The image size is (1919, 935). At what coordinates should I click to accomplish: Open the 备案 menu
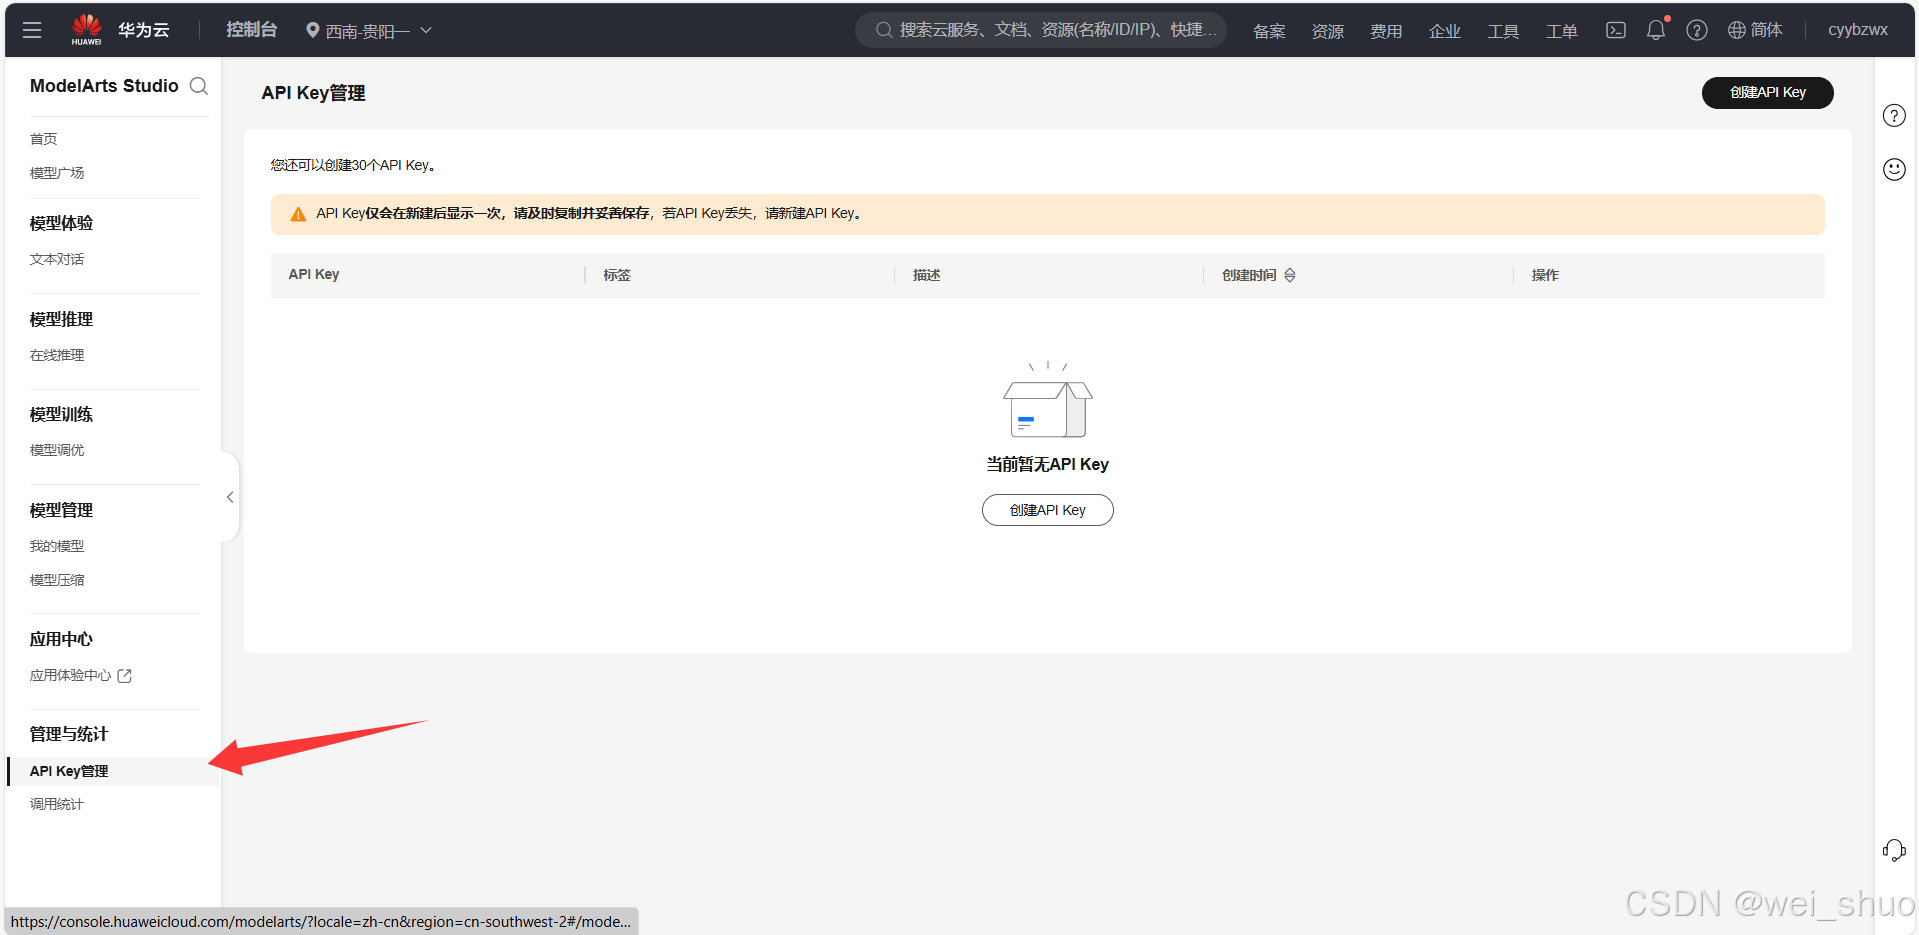click(x=1269, y=31)
